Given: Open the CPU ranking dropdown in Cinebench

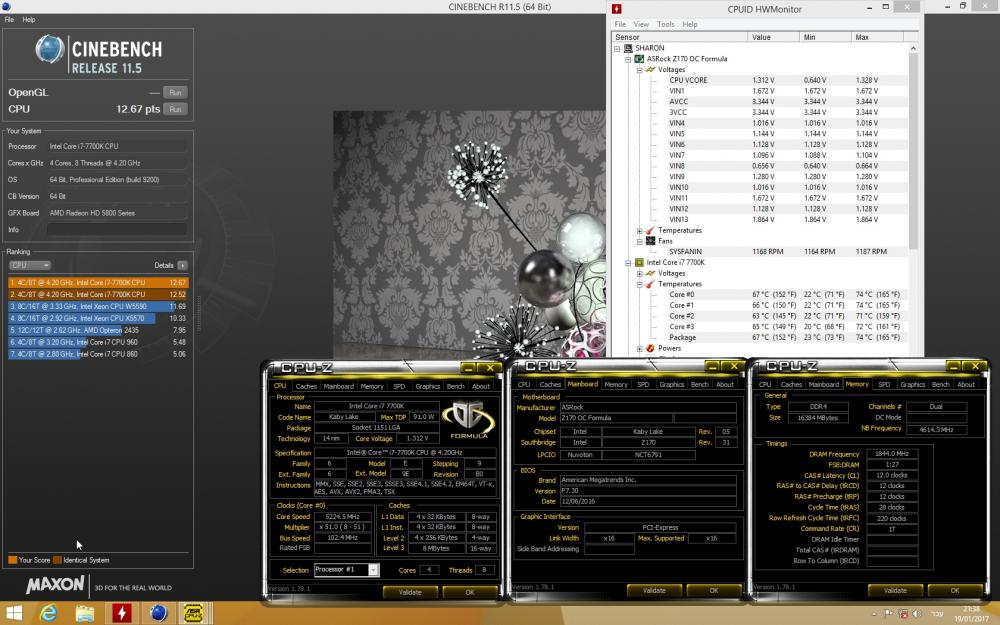Looking at the screenshot, I should [x=29, y=265].
